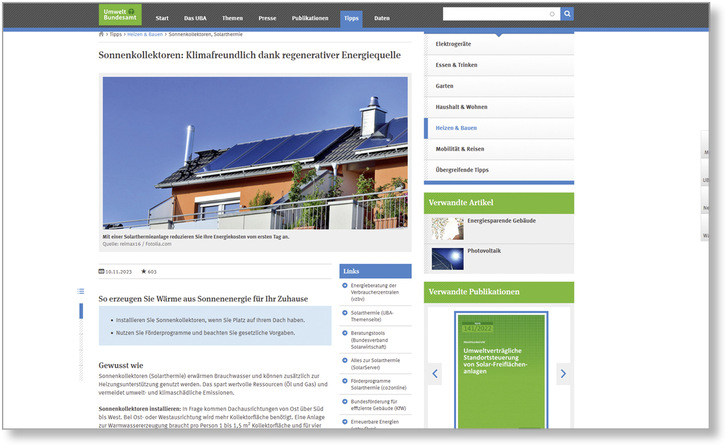Open the Tipps navigation tab
Screen dimensions: 728x447
pyautogui.click(x=351, y=18)
